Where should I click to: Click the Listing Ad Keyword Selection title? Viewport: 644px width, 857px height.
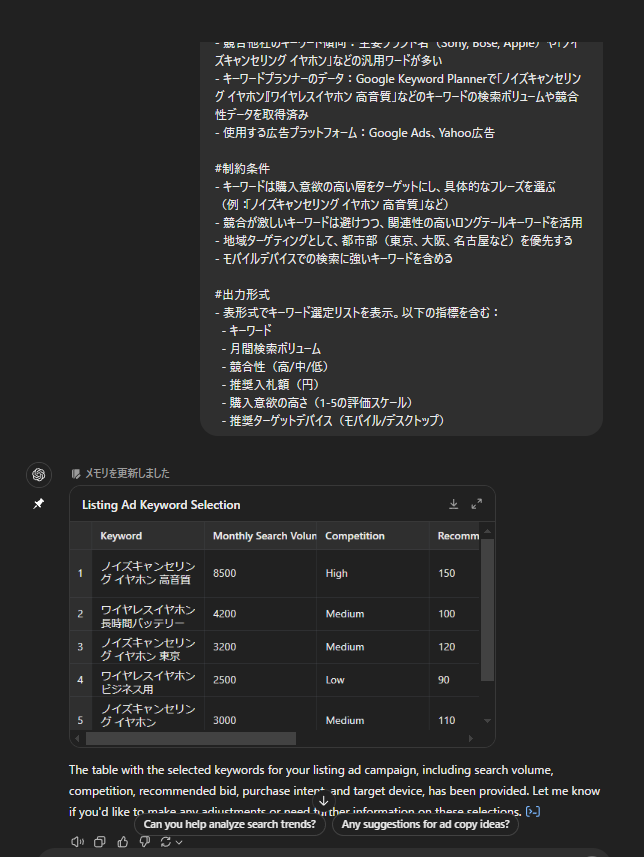click(161, 504)
